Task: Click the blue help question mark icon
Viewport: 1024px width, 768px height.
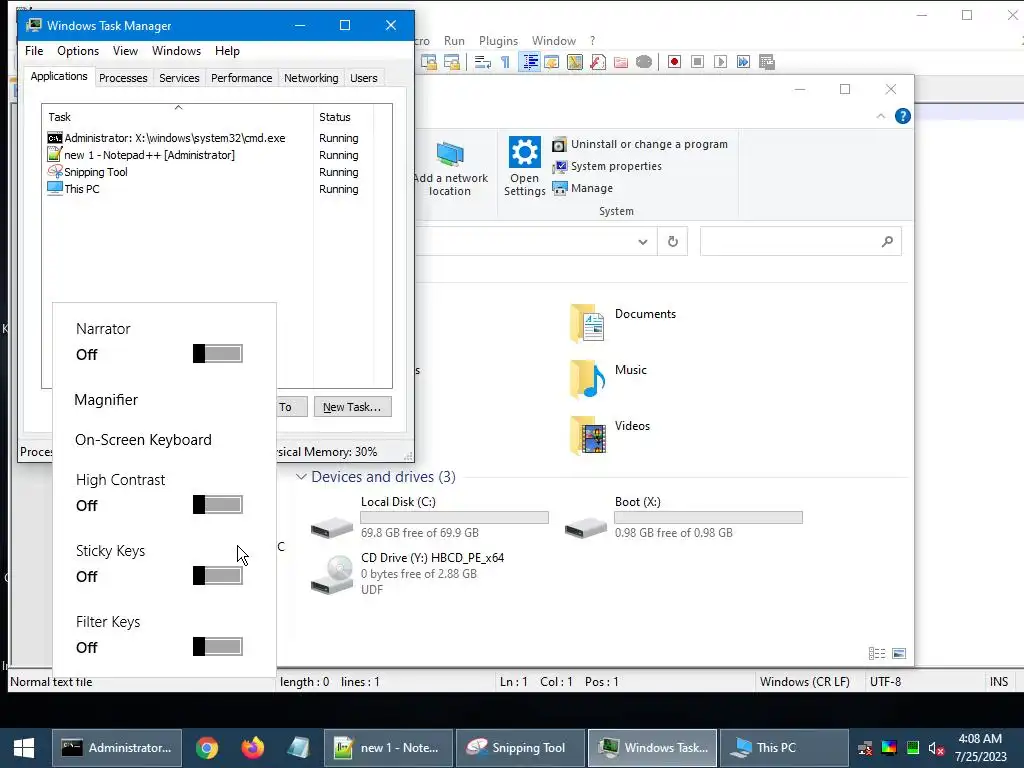Action: point(903,116)
